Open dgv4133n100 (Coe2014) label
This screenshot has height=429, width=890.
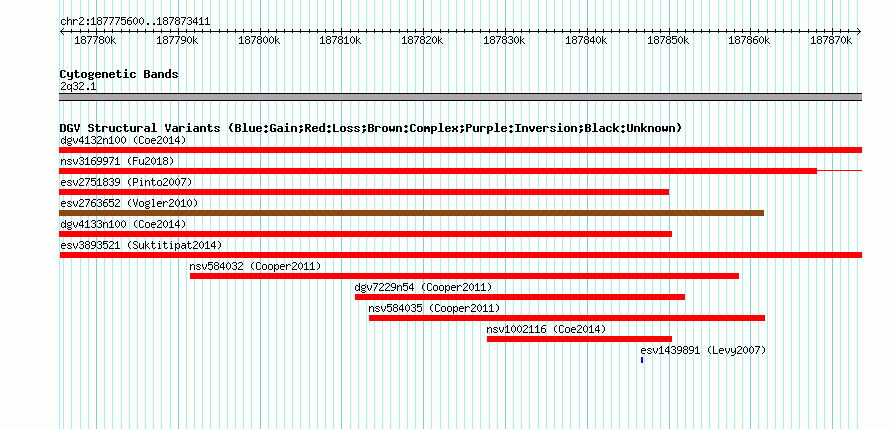pos(123,224)
